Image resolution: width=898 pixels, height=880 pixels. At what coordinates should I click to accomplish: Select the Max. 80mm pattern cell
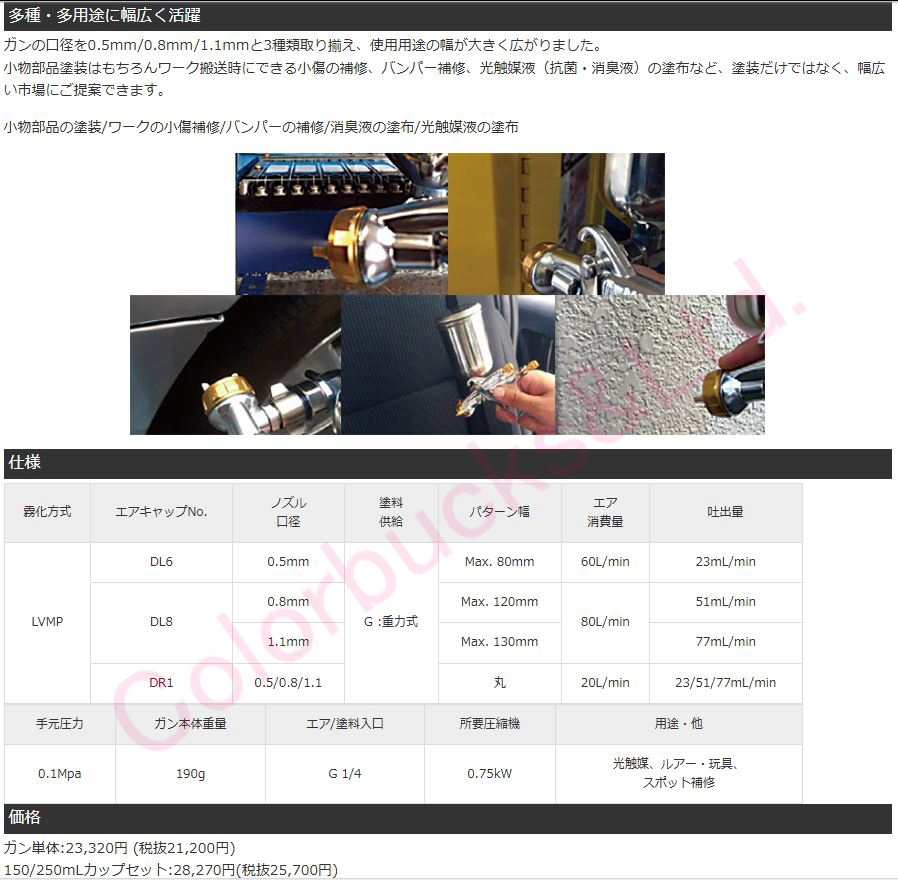(499, 562)
